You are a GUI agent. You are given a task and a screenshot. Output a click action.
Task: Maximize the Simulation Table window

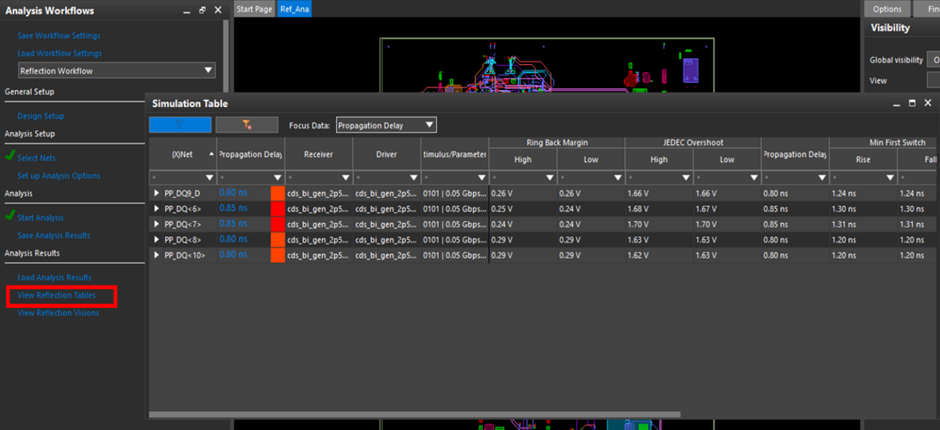(911, 103)
